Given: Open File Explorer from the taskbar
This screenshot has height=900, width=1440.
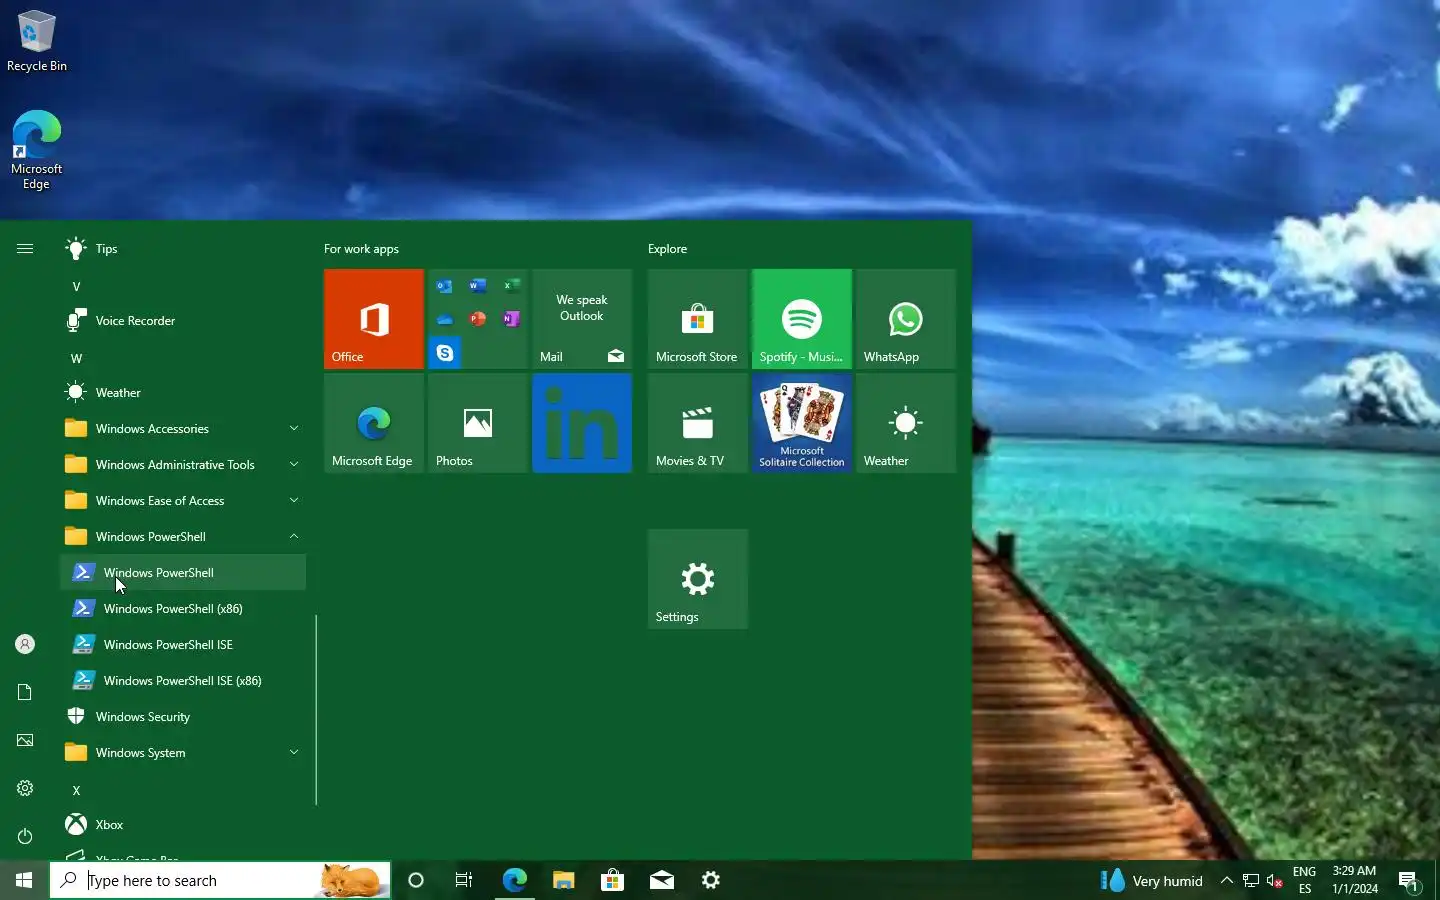Looking at the screenshot, I should [x=563, y=880].
